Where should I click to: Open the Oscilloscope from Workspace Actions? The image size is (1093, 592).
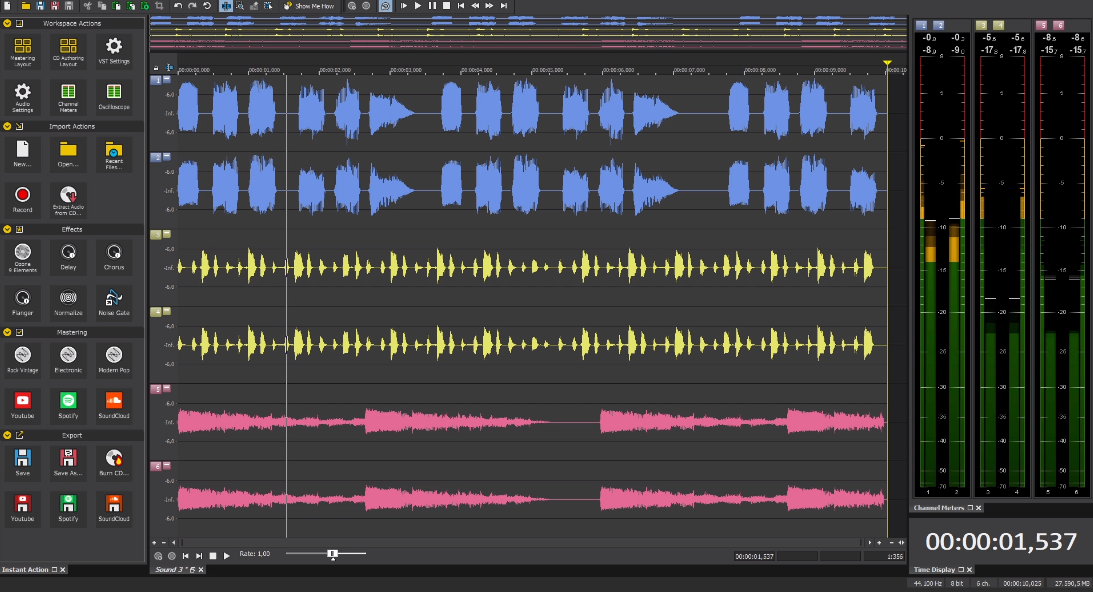click(x=113, y=96)
